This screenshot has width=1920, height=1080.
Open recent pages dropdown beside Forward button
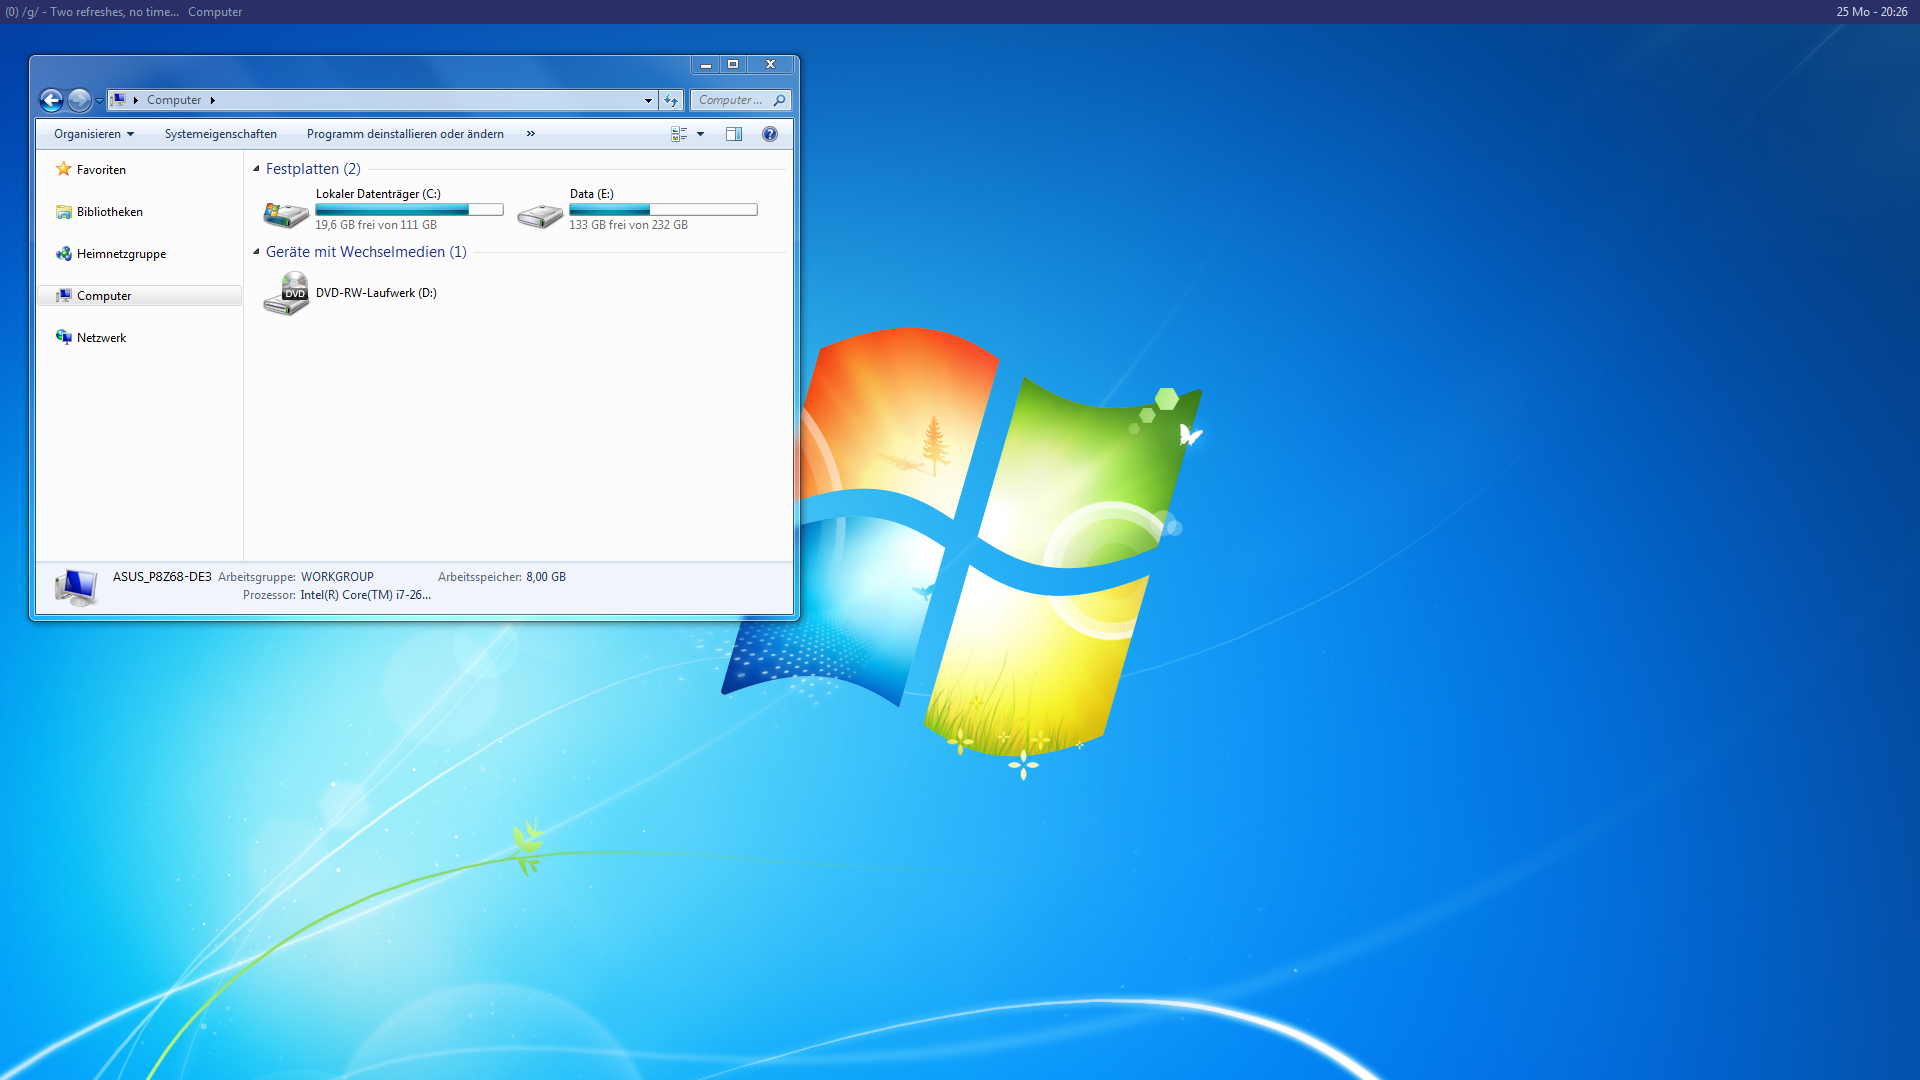coord(99,101)
